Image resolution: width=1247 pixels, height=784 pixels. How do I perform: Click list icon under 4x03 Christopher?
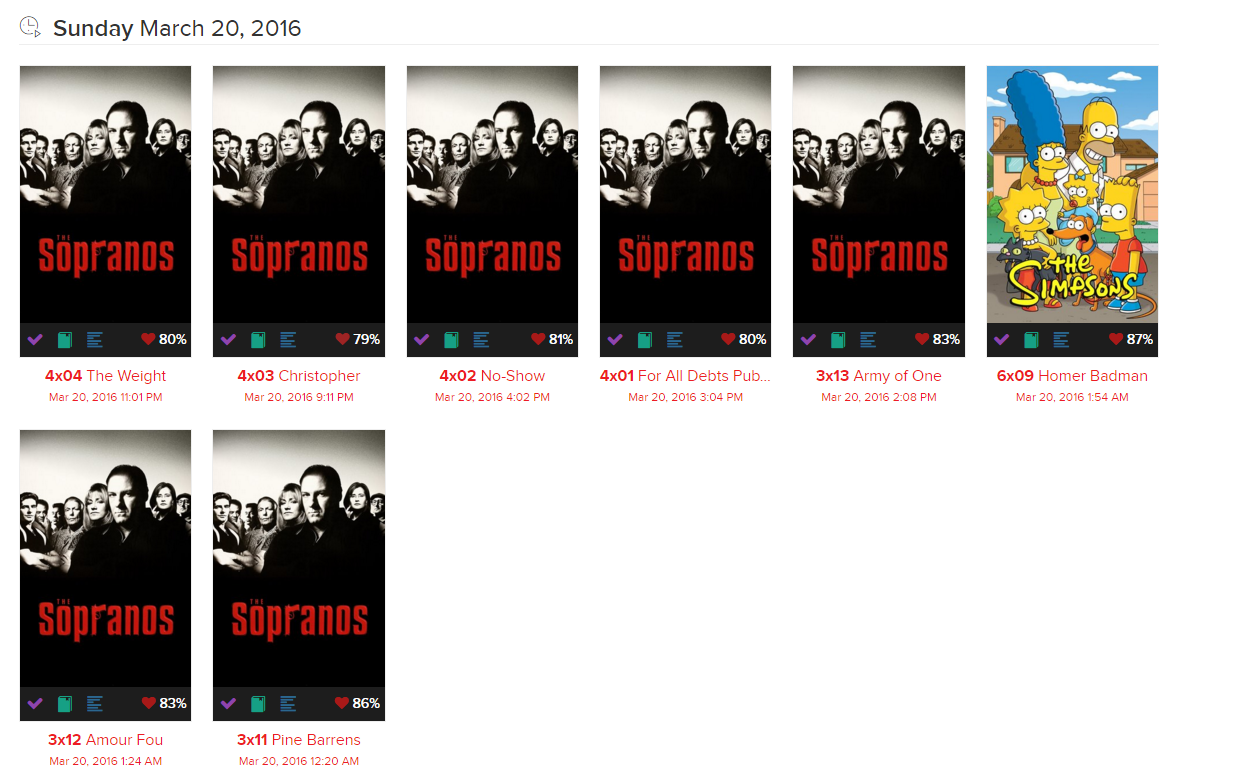pos(288,340)
